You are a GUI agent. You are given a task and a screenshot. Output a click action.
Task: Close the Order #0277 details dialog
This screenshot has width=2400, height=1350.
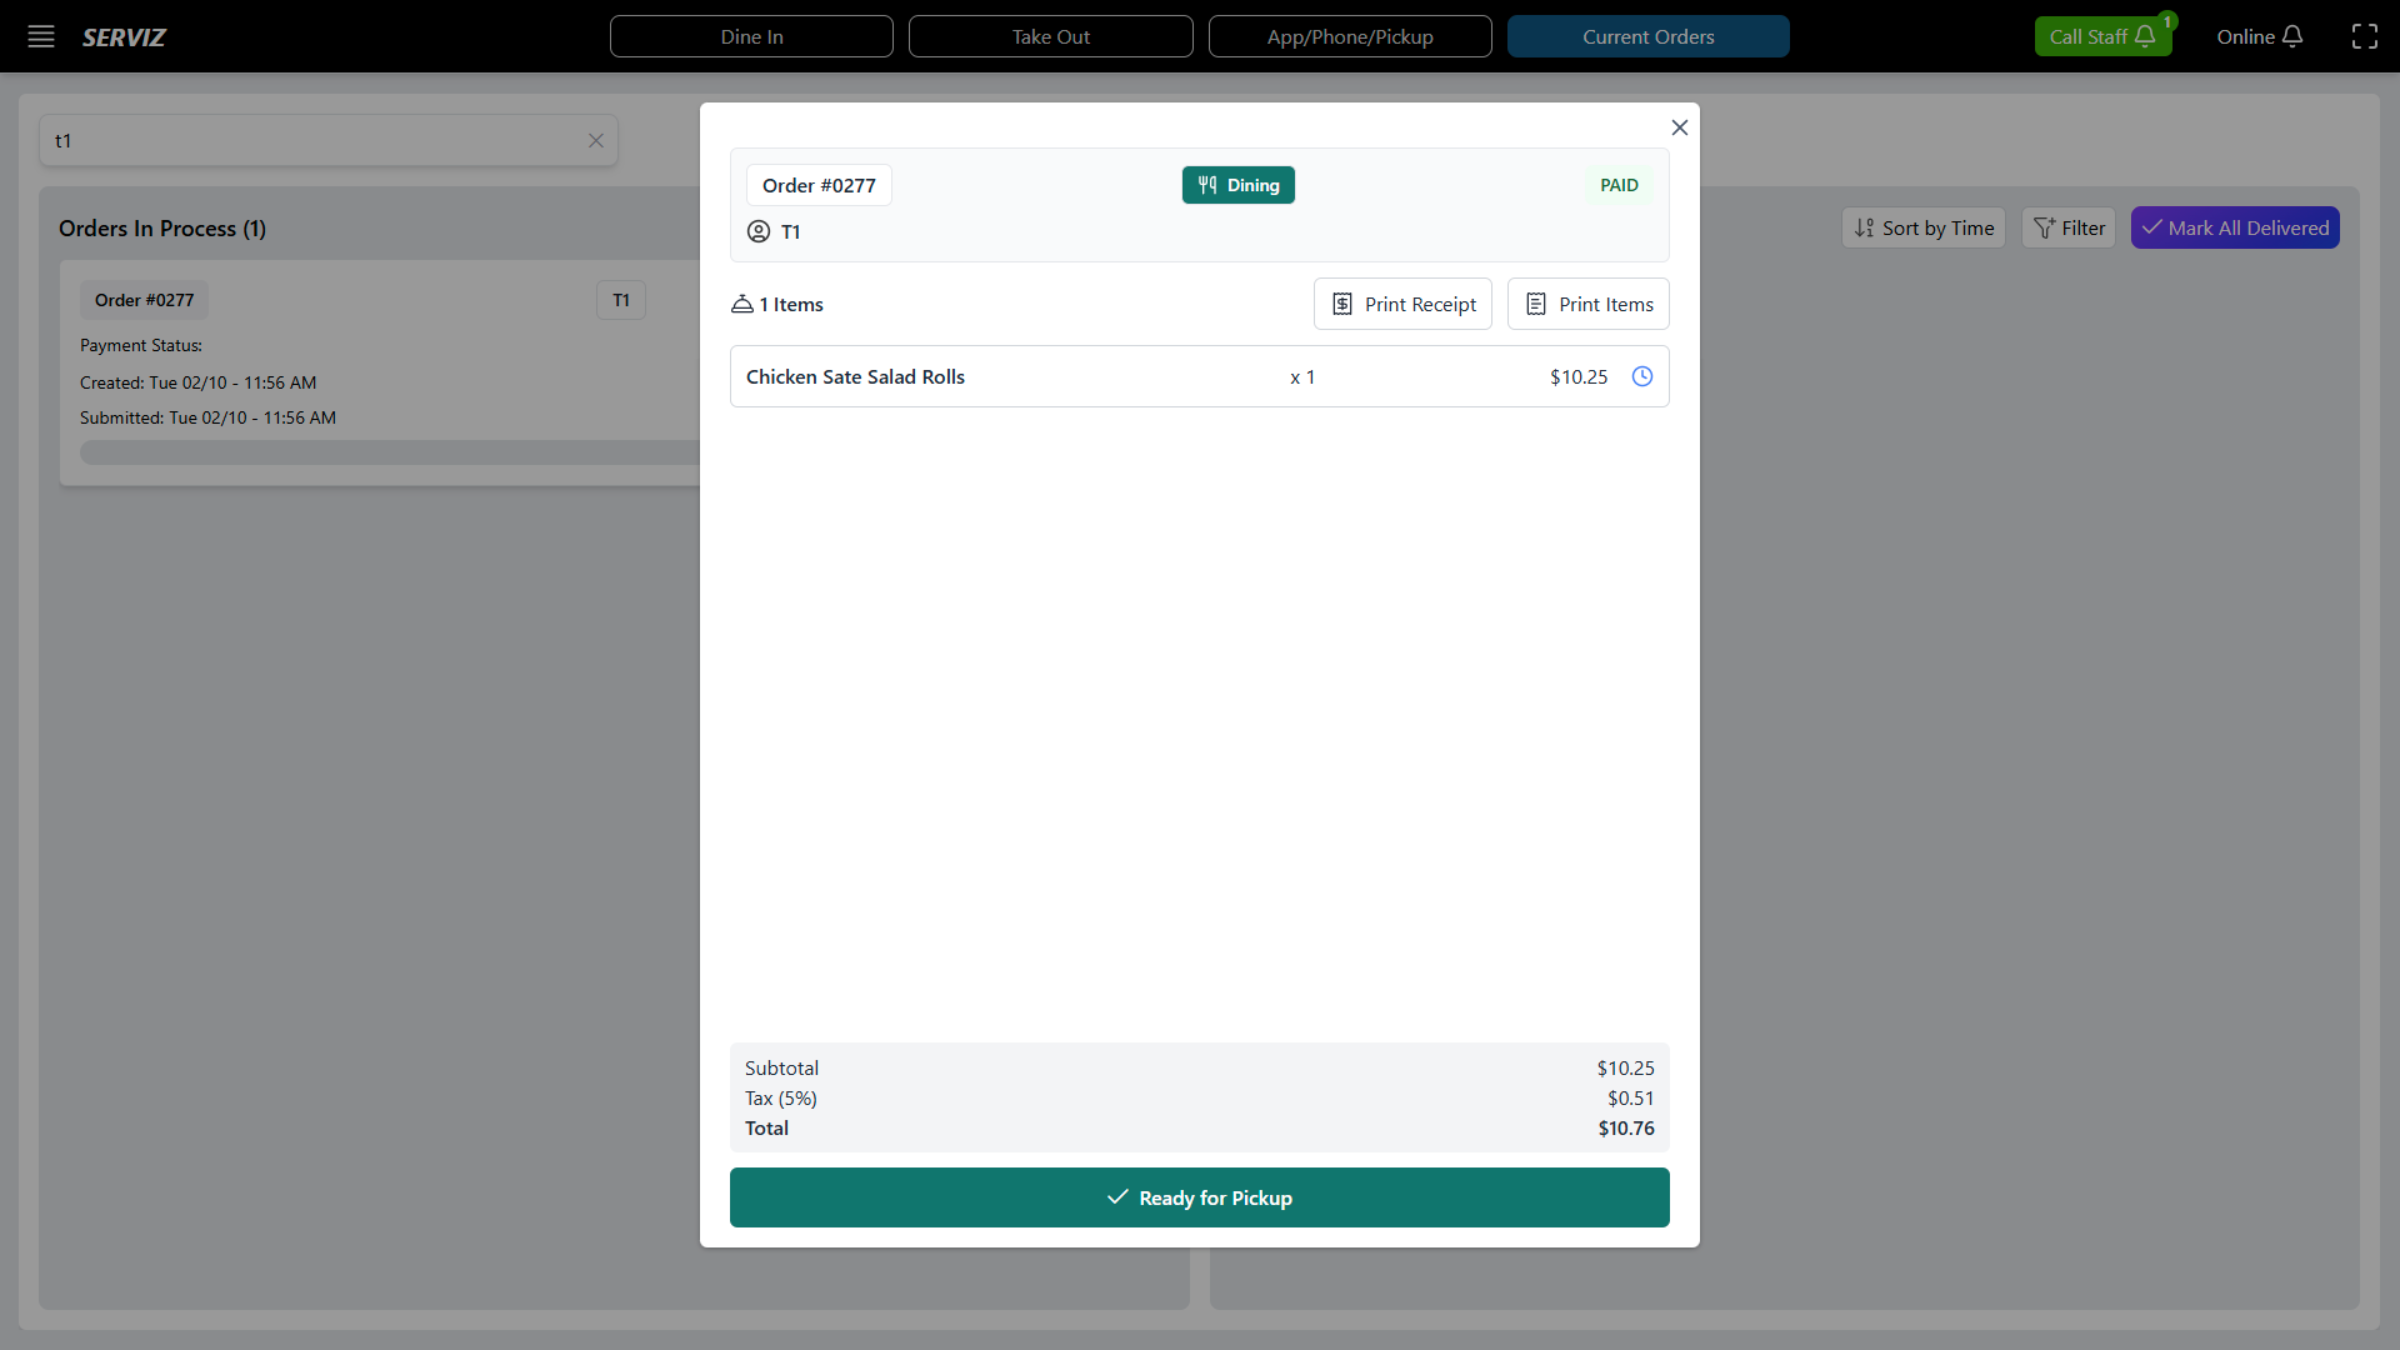(x=1679, y=127)
